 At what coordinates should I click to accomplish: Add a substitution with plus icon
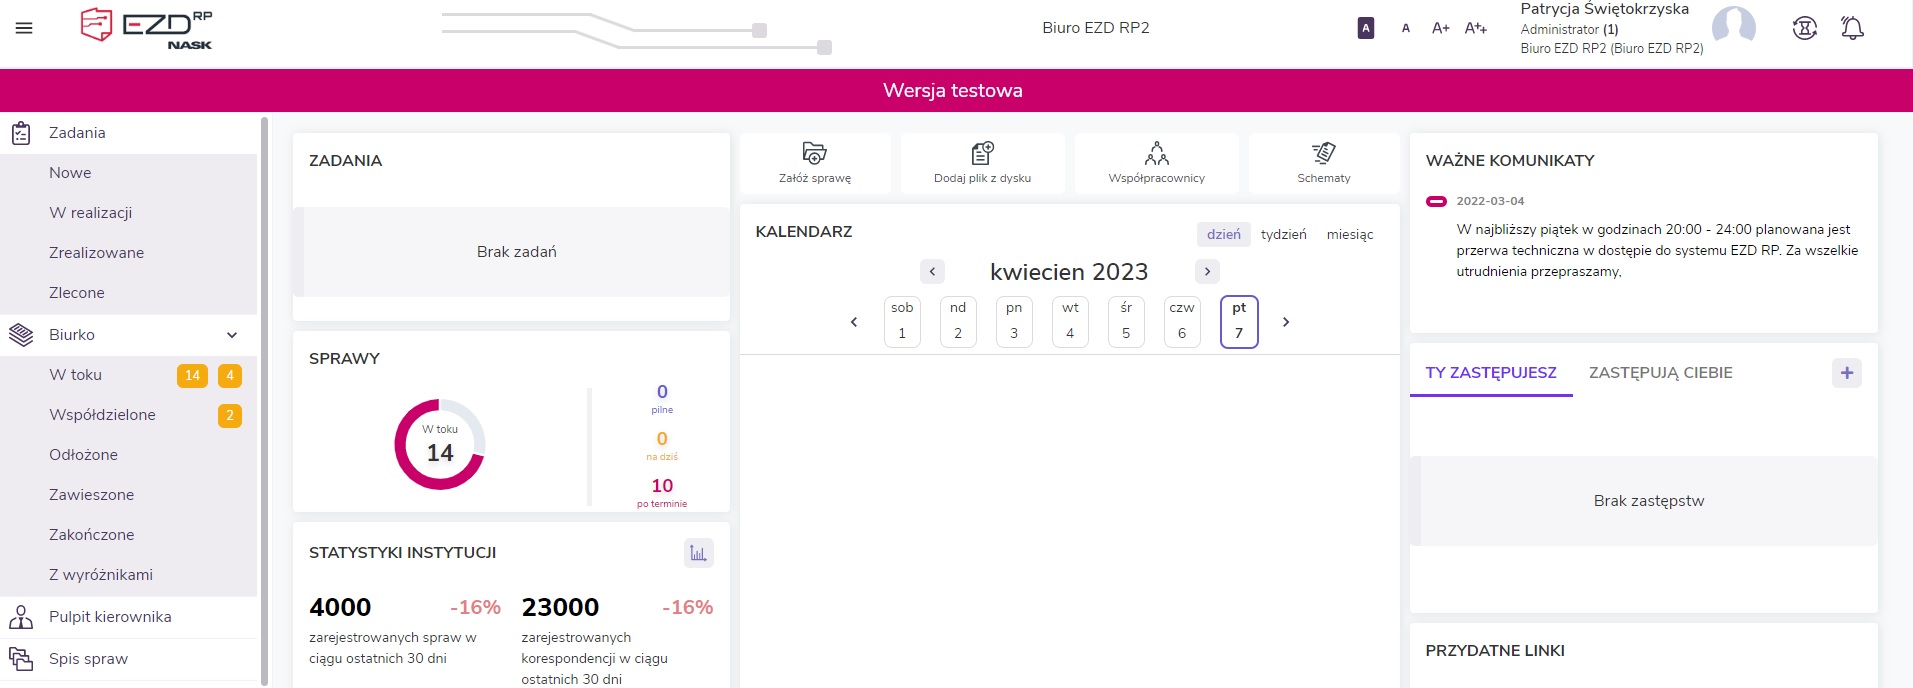tap(1846, 373)
